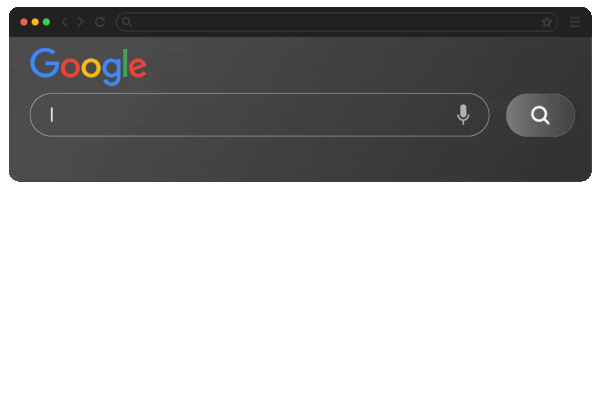Minimize the window with the yellow dot
600x410 pixels.
click(35, 22)
